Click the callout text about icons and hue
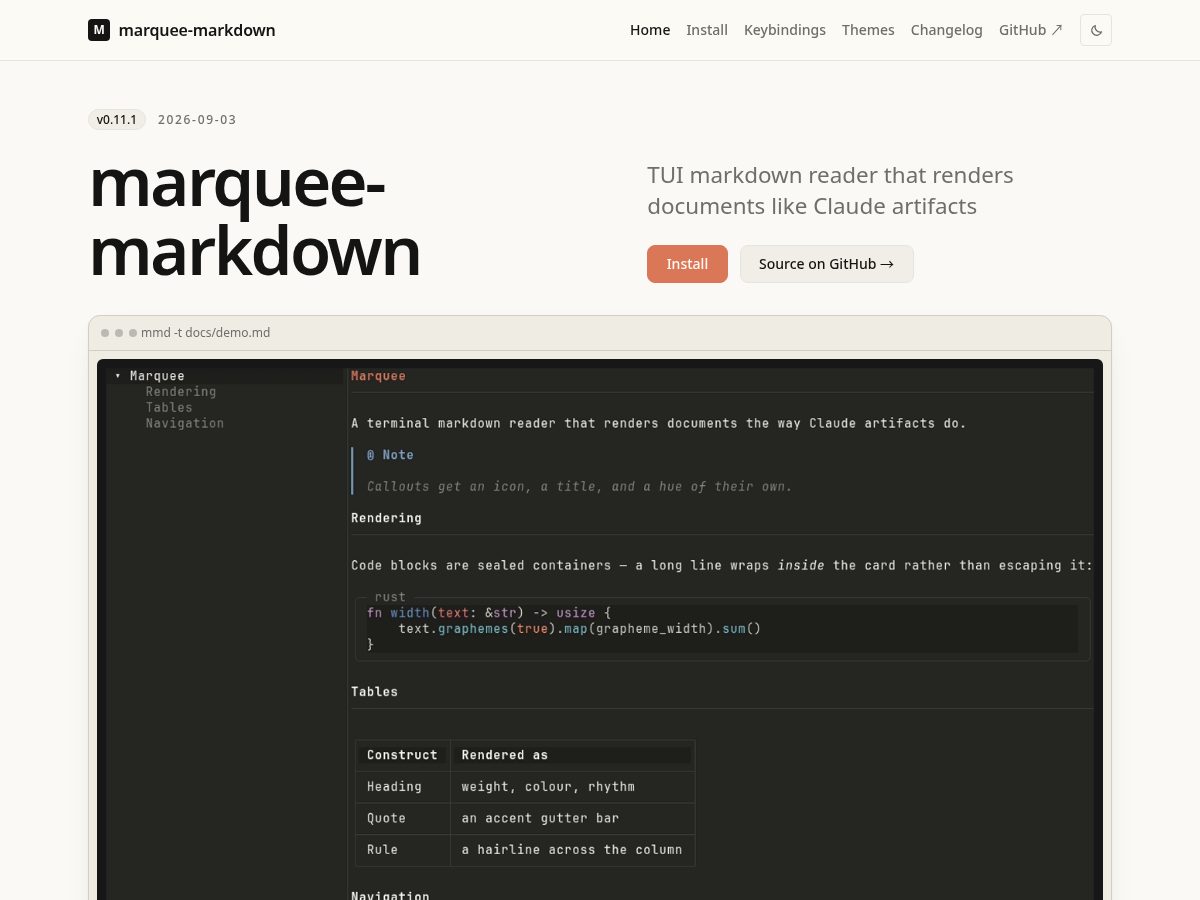This screenshot has width=1200, height=900. coord(579,487)
